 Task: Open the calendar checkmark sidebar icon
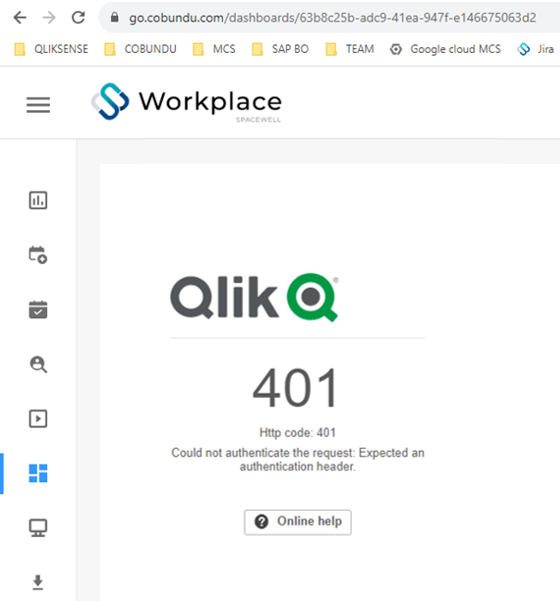[38, 309]
